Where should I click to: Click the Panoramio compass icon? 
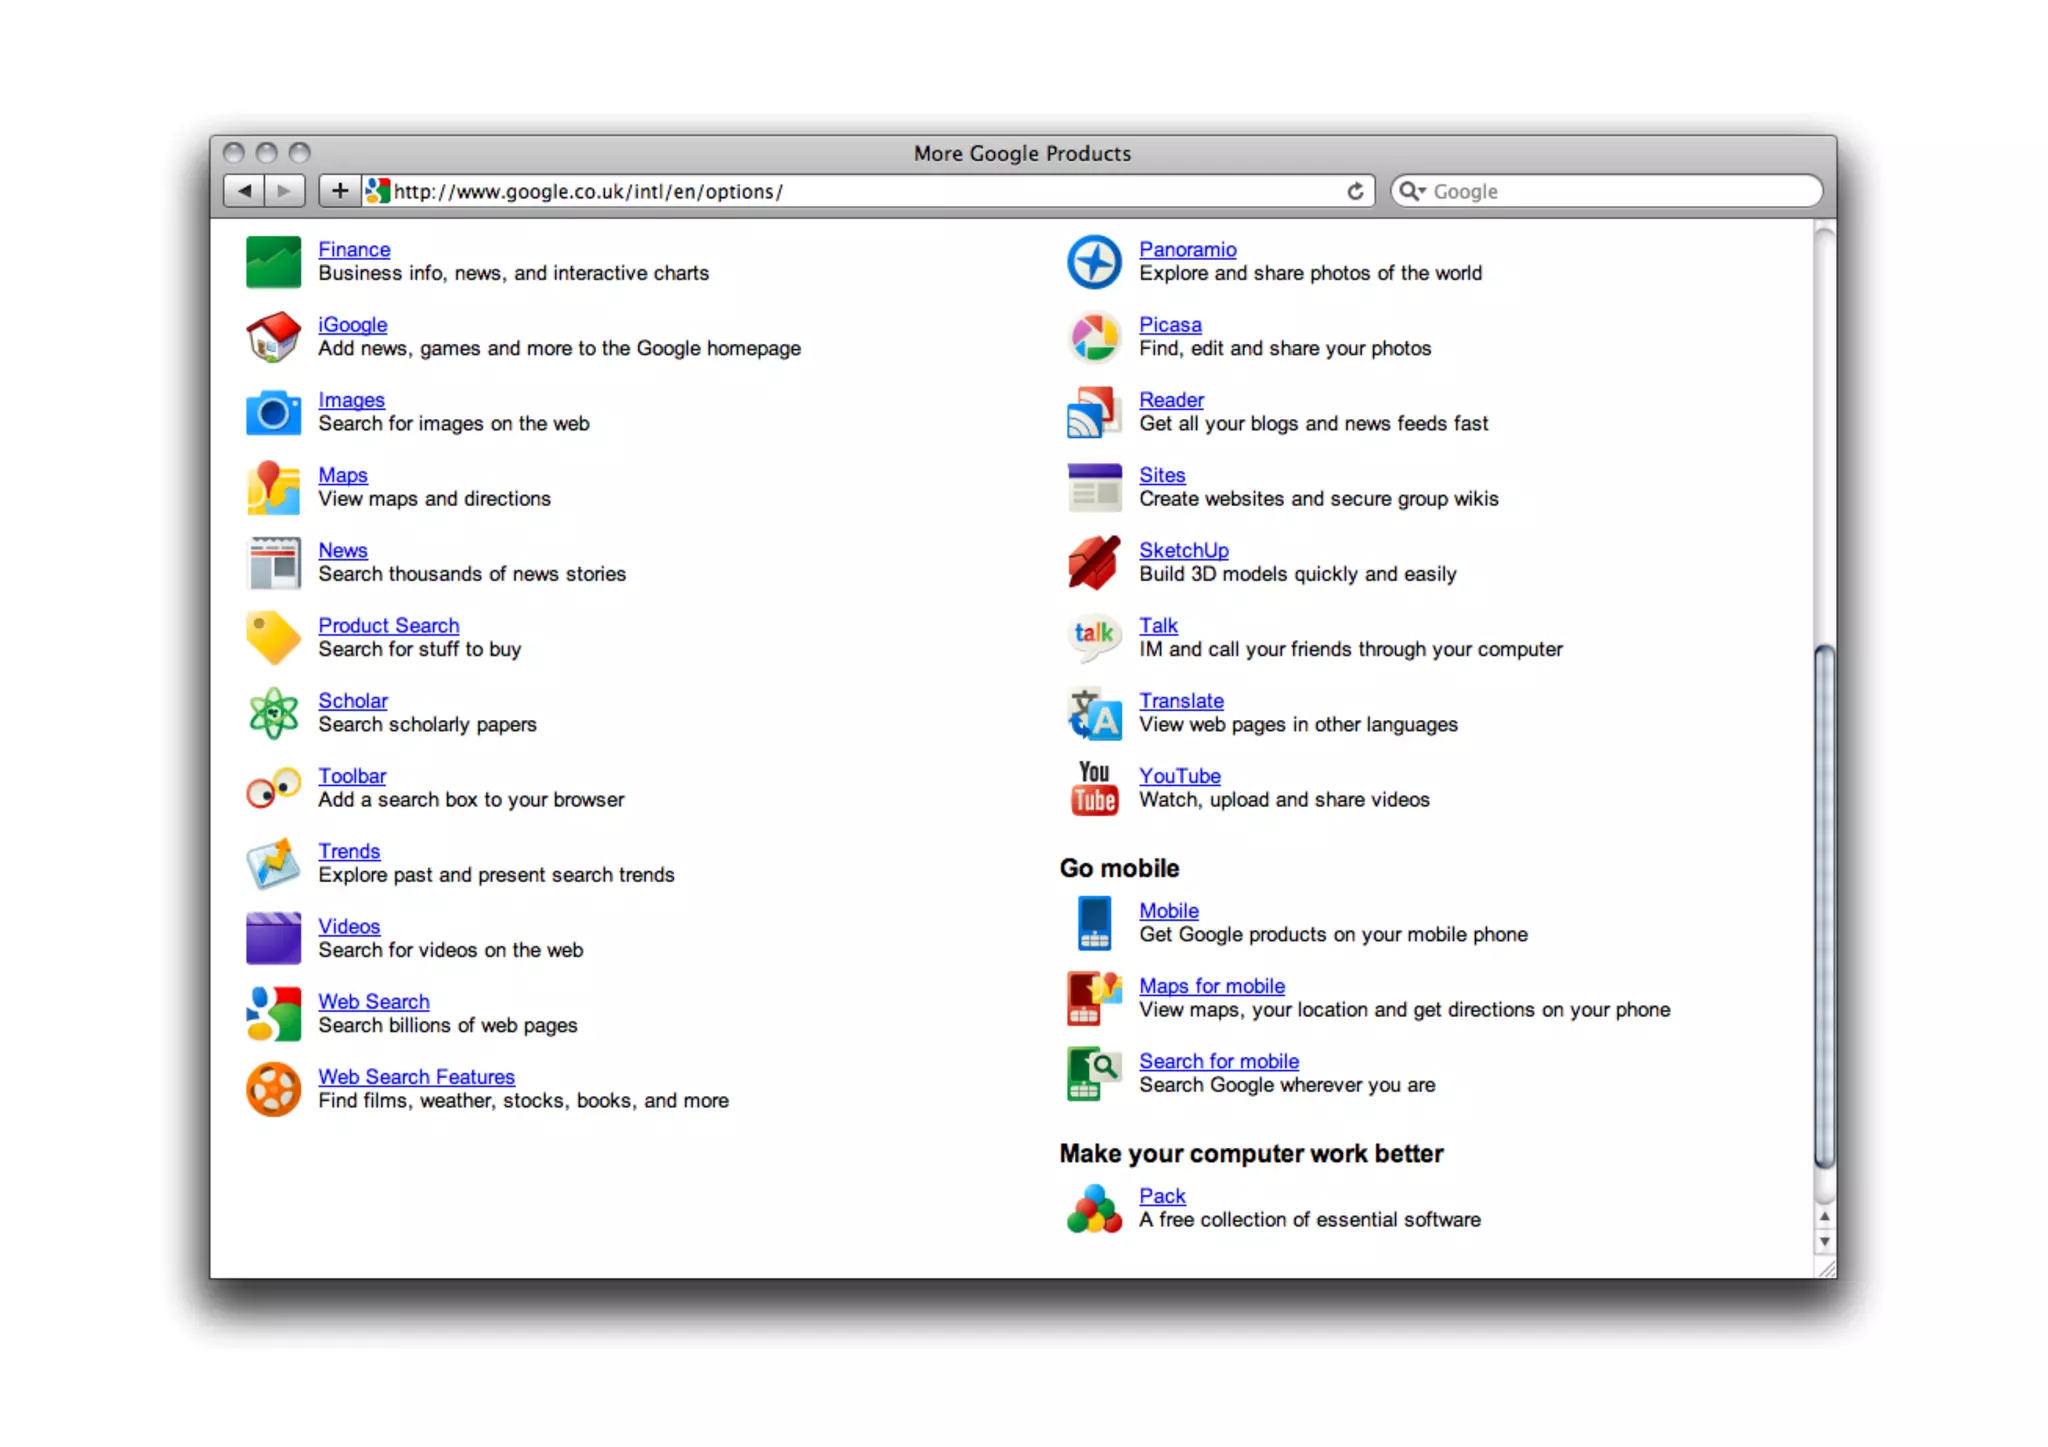click(x=1094, y=262)
